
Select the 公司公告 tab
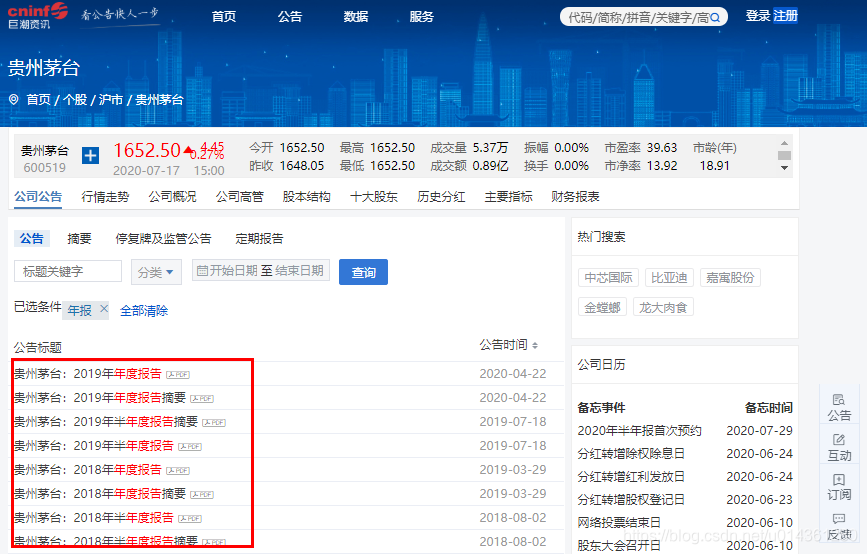(x=38, y=197)
